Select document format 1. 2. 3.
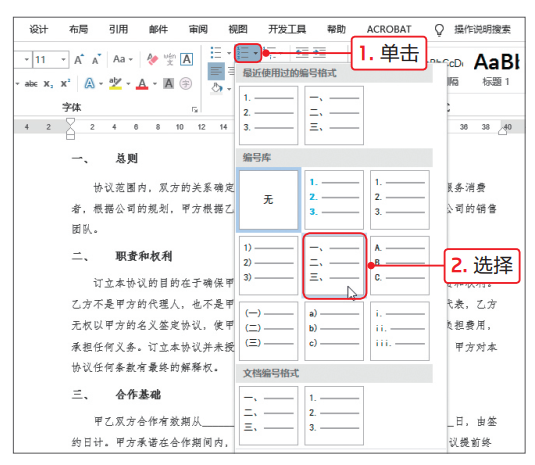This screenshot has width=535, height=465. (x=334, y=416)
